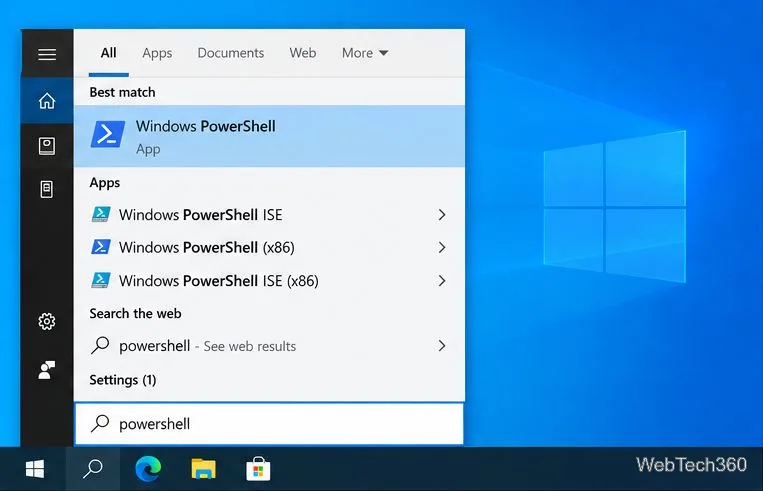The image size is (763, 491).
Task: Click the magnifier icon beside web result
Action: [x=100, y=346]
